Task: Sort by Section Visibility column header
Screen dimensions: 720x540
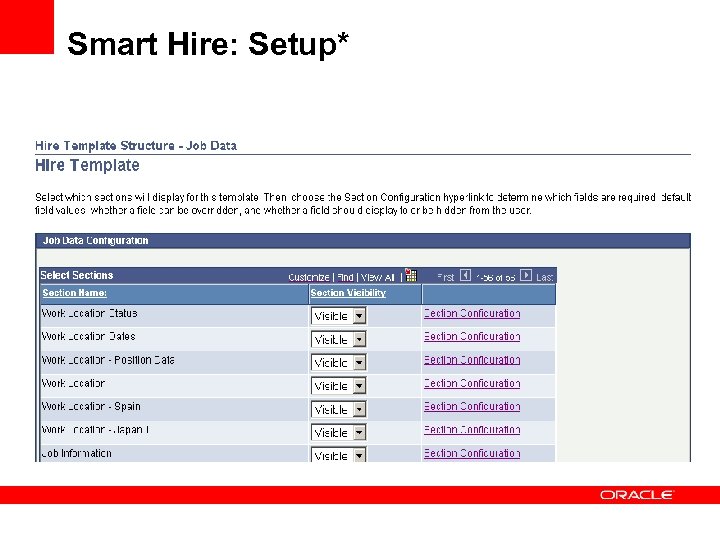Action: (x=348, y=293)
